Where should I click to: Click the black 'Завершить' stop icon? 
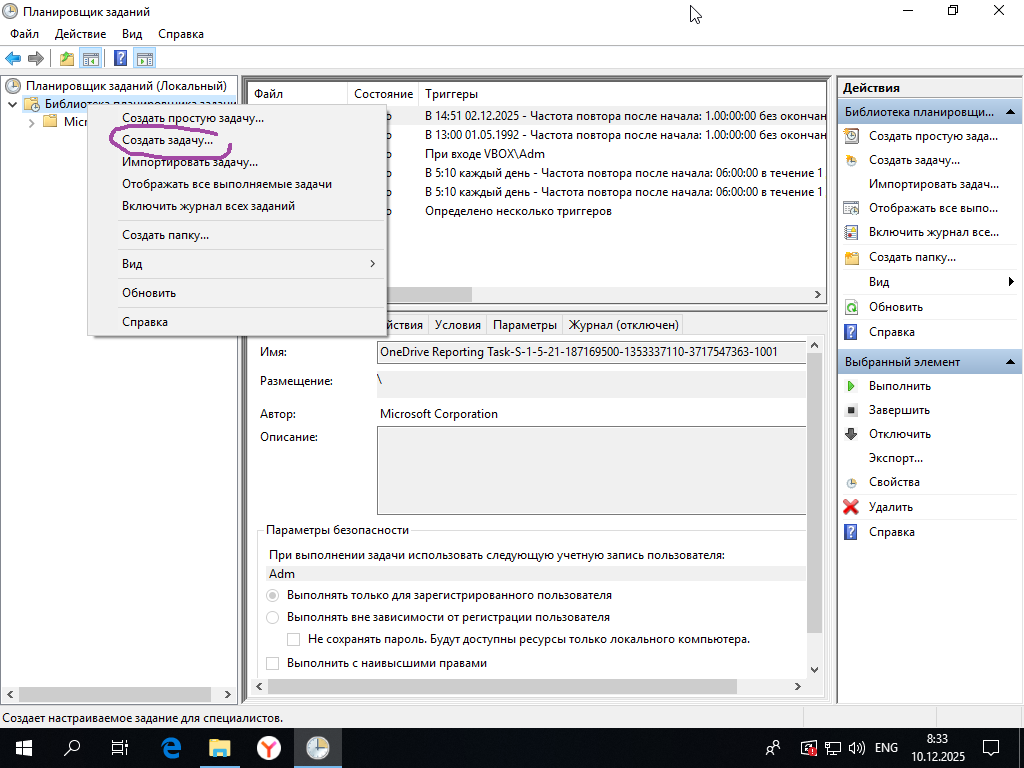851,410
